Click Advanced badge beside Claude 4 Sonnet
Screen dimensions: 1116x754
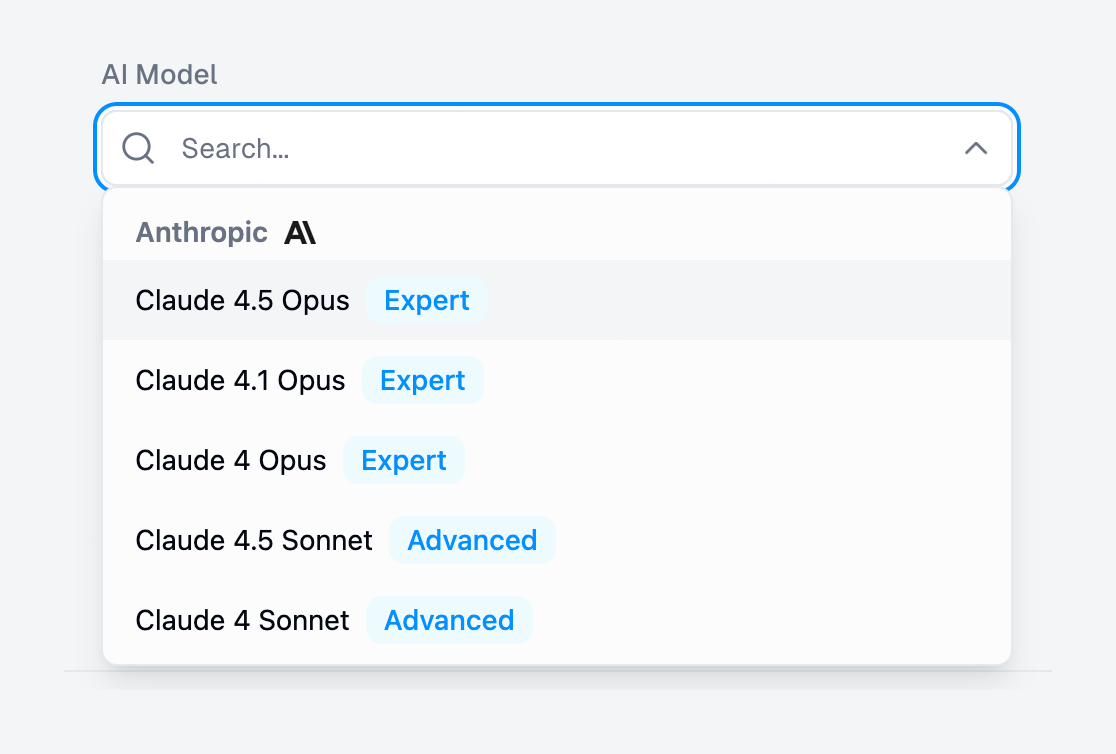449,620
